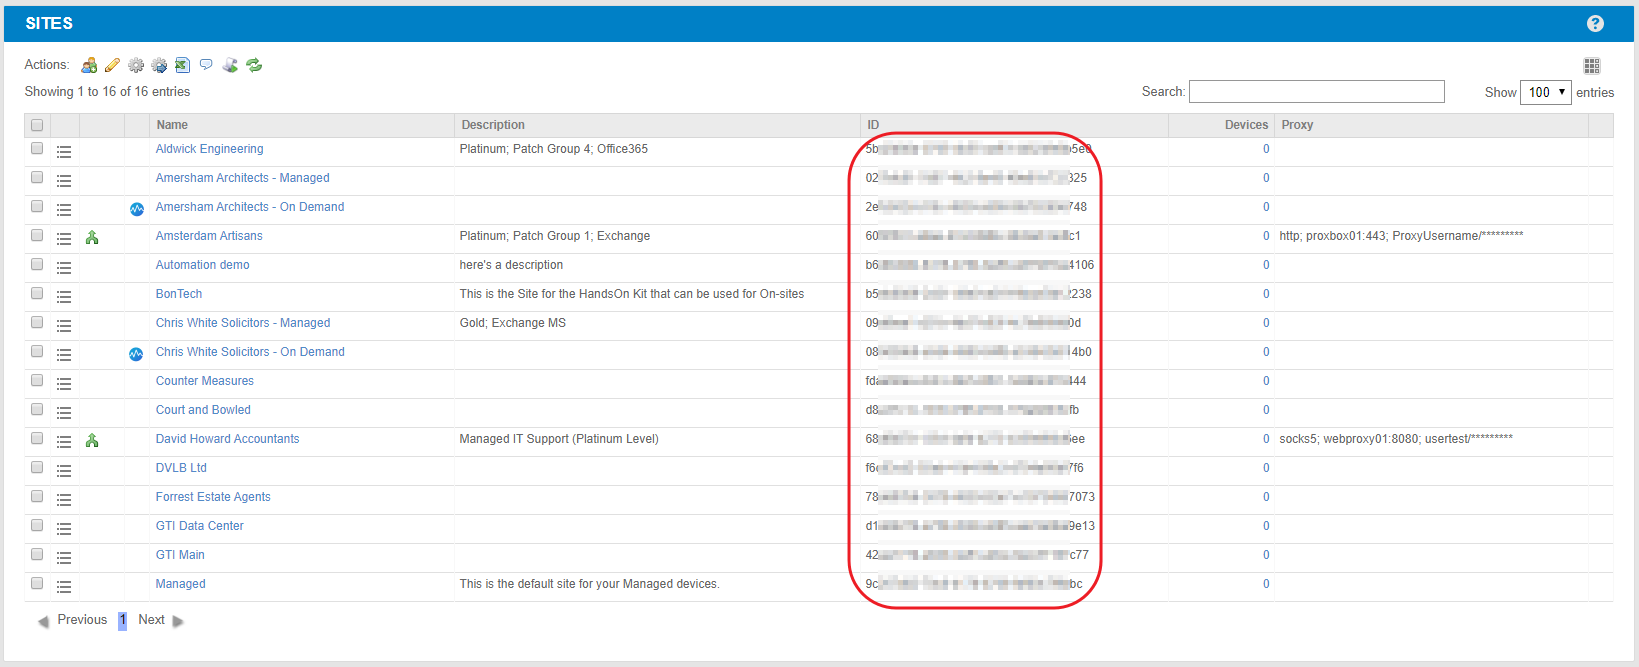This screenshot has width=1639, height=667.
Task: Check the GTI Main row checkbox
Action: click(37, 554)
